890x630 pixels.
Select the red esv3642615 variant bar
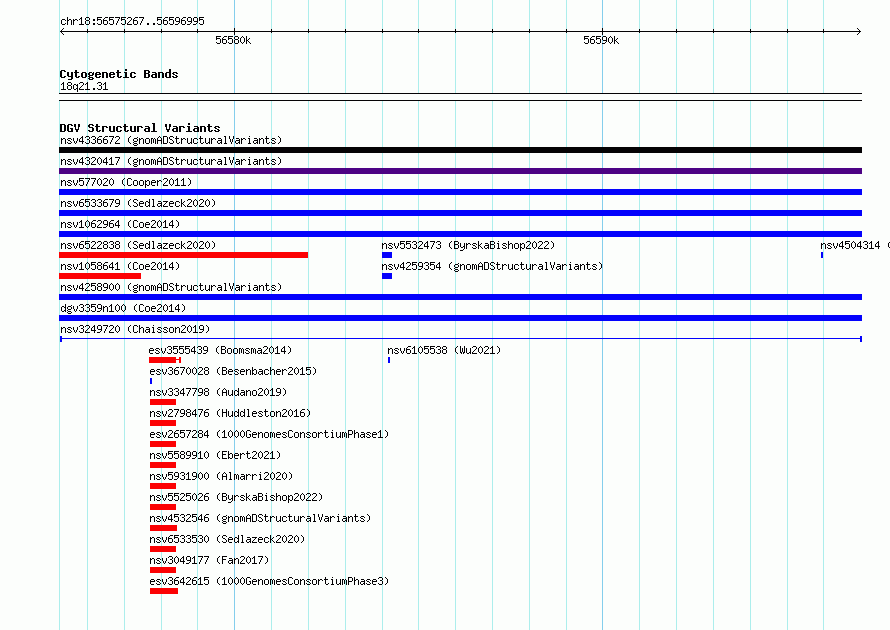tap(163, 591)
